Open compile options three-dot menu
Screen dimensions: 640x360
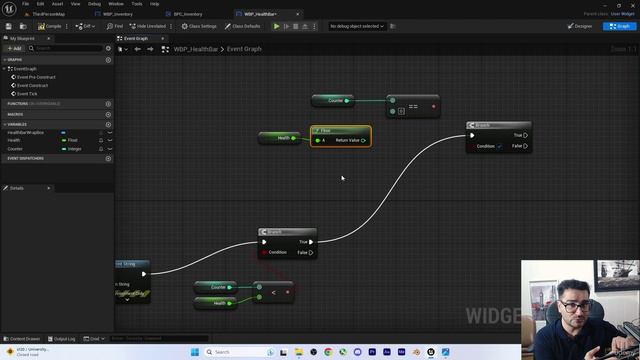[x=67, y=26]
